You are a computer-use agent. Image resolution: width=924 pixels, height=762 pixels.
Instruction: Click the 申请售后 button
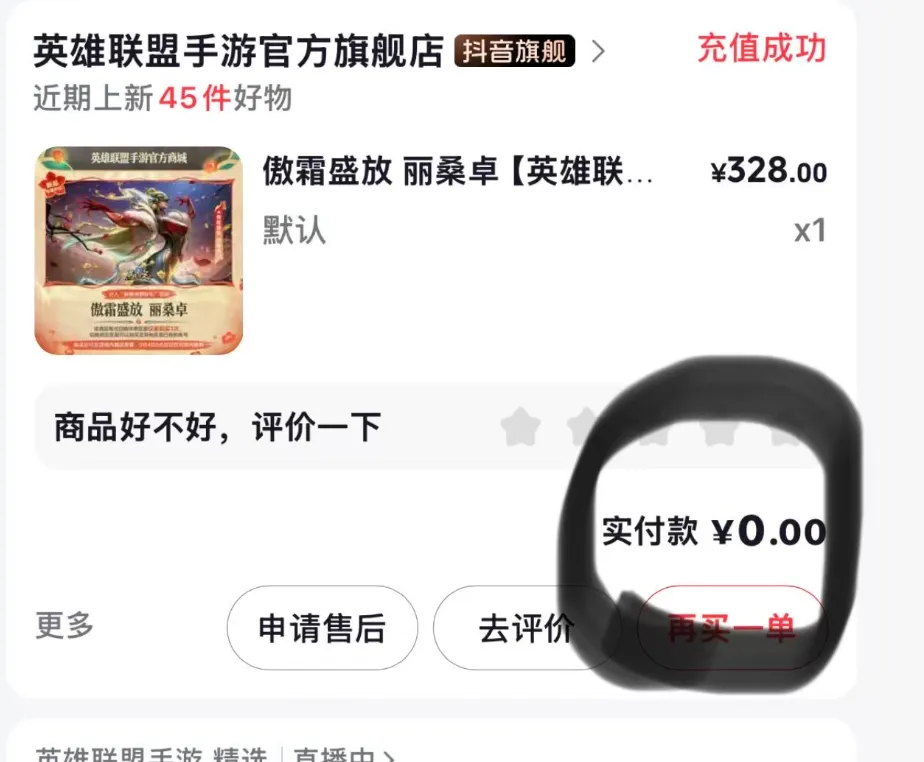coord(322,628)
